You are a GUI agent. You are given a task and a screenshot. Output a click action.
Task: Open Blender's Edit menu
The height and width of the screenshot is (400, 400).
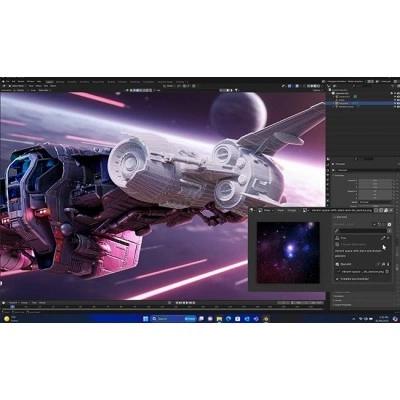(13, 81)
